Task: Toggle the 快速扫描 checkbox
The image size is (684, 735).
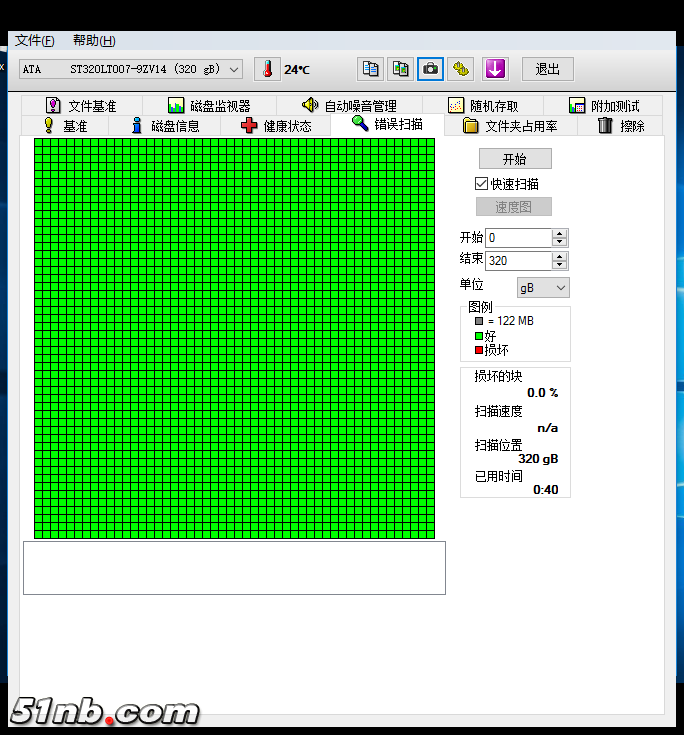Action: pyautogui.click(x=481, y=183)
